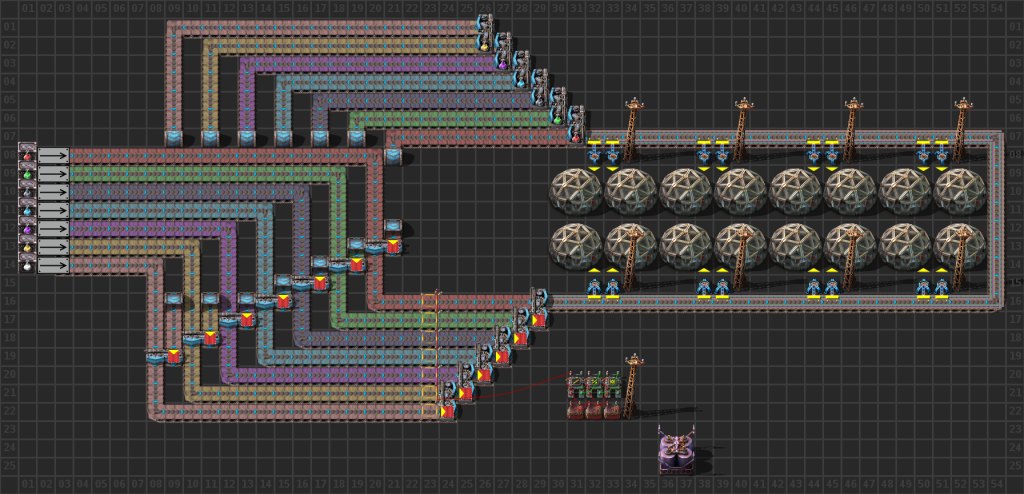Viewport: 1024px width, 494px height.
Task: Select the rightmost lab in the upper lab row
Action: pyautogui.click(x=960, y=191)
